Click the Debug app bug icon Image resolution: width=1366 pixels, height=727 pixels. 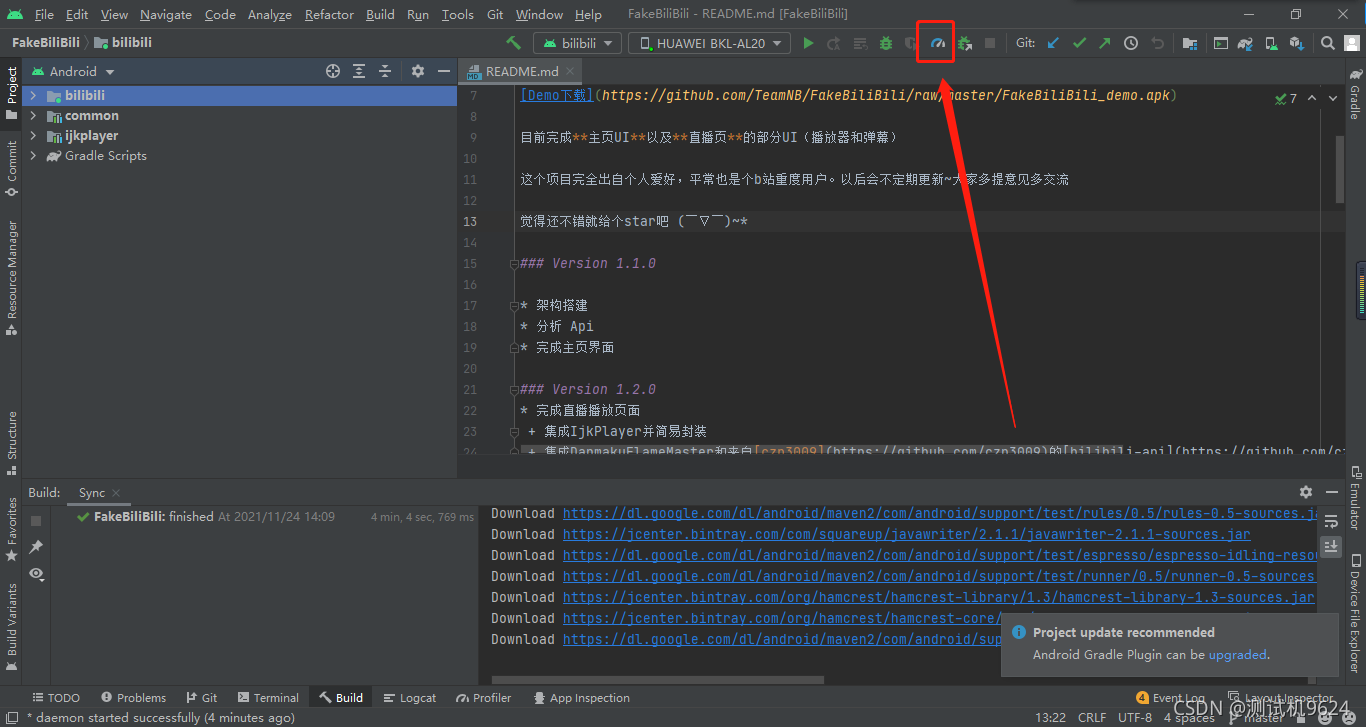886,43
